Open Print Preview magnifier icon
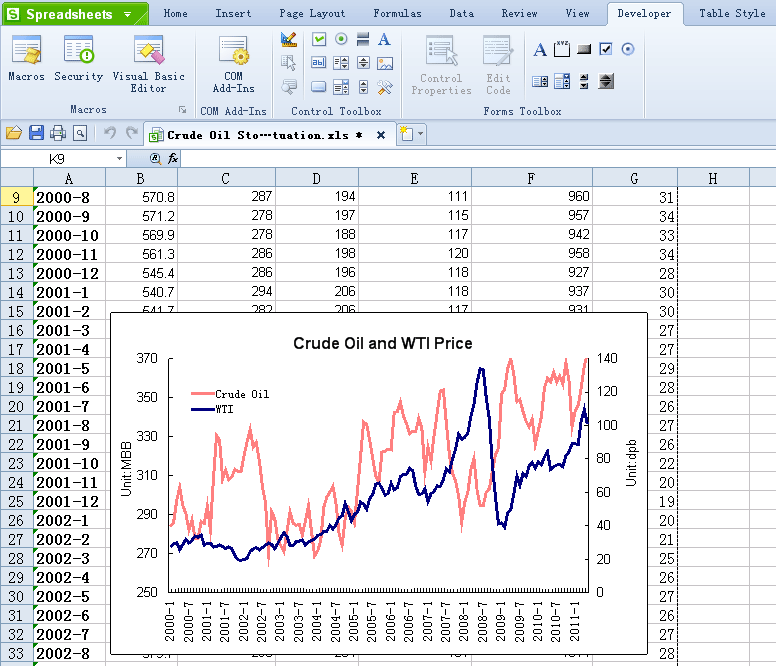Screen dimensions: 776x666 coord(80,133)
